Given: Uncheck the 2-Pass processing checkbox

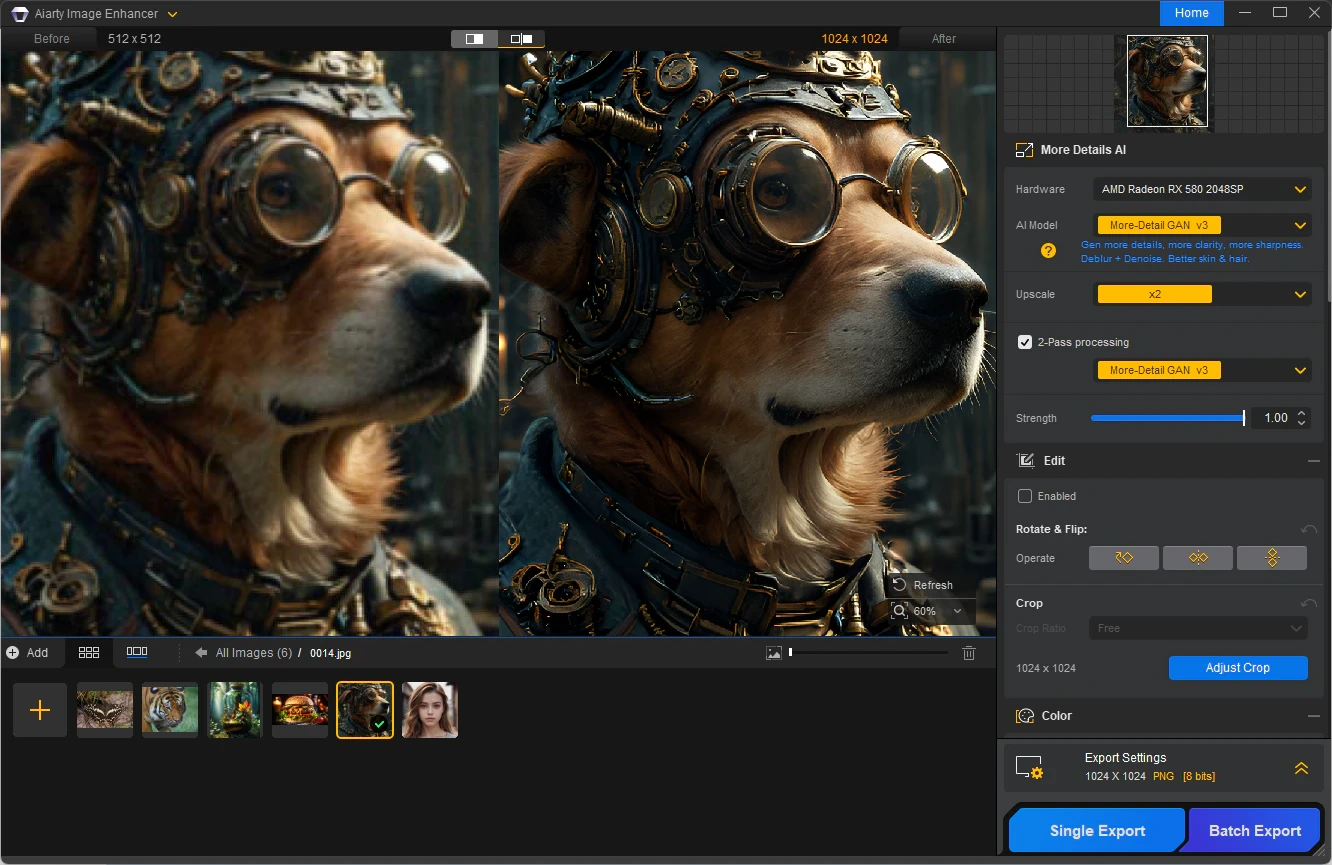Looking at the screenshot, I should coord(1025,342).
